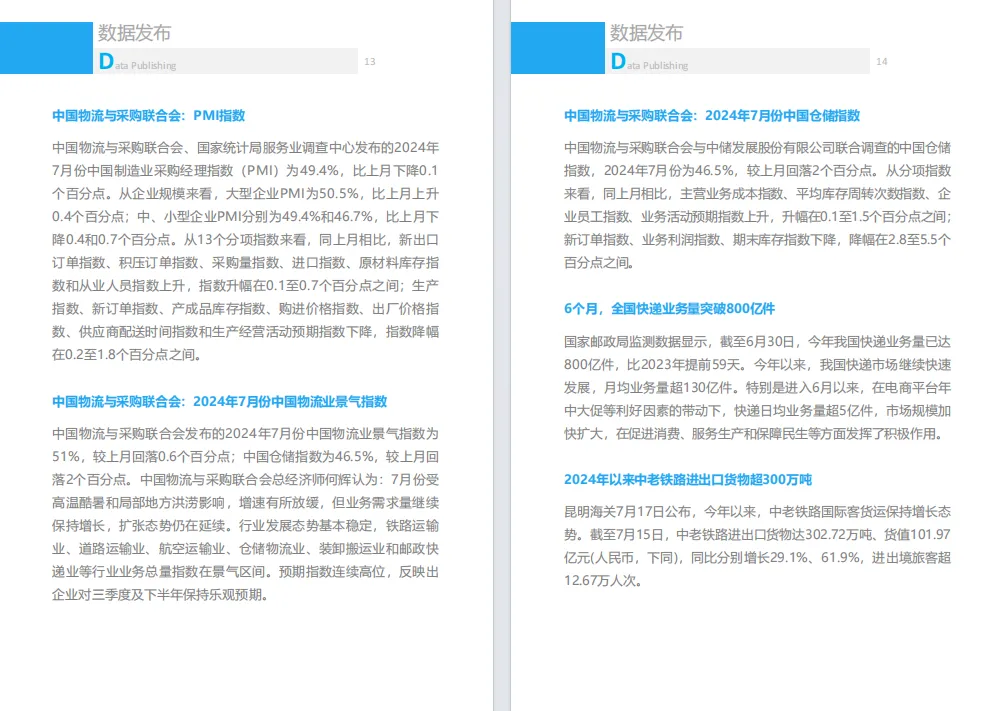The image size is (1004, 711).
Task: Click line starting 800亿件，比2023年提前59天
Action: tap(757, 365)
